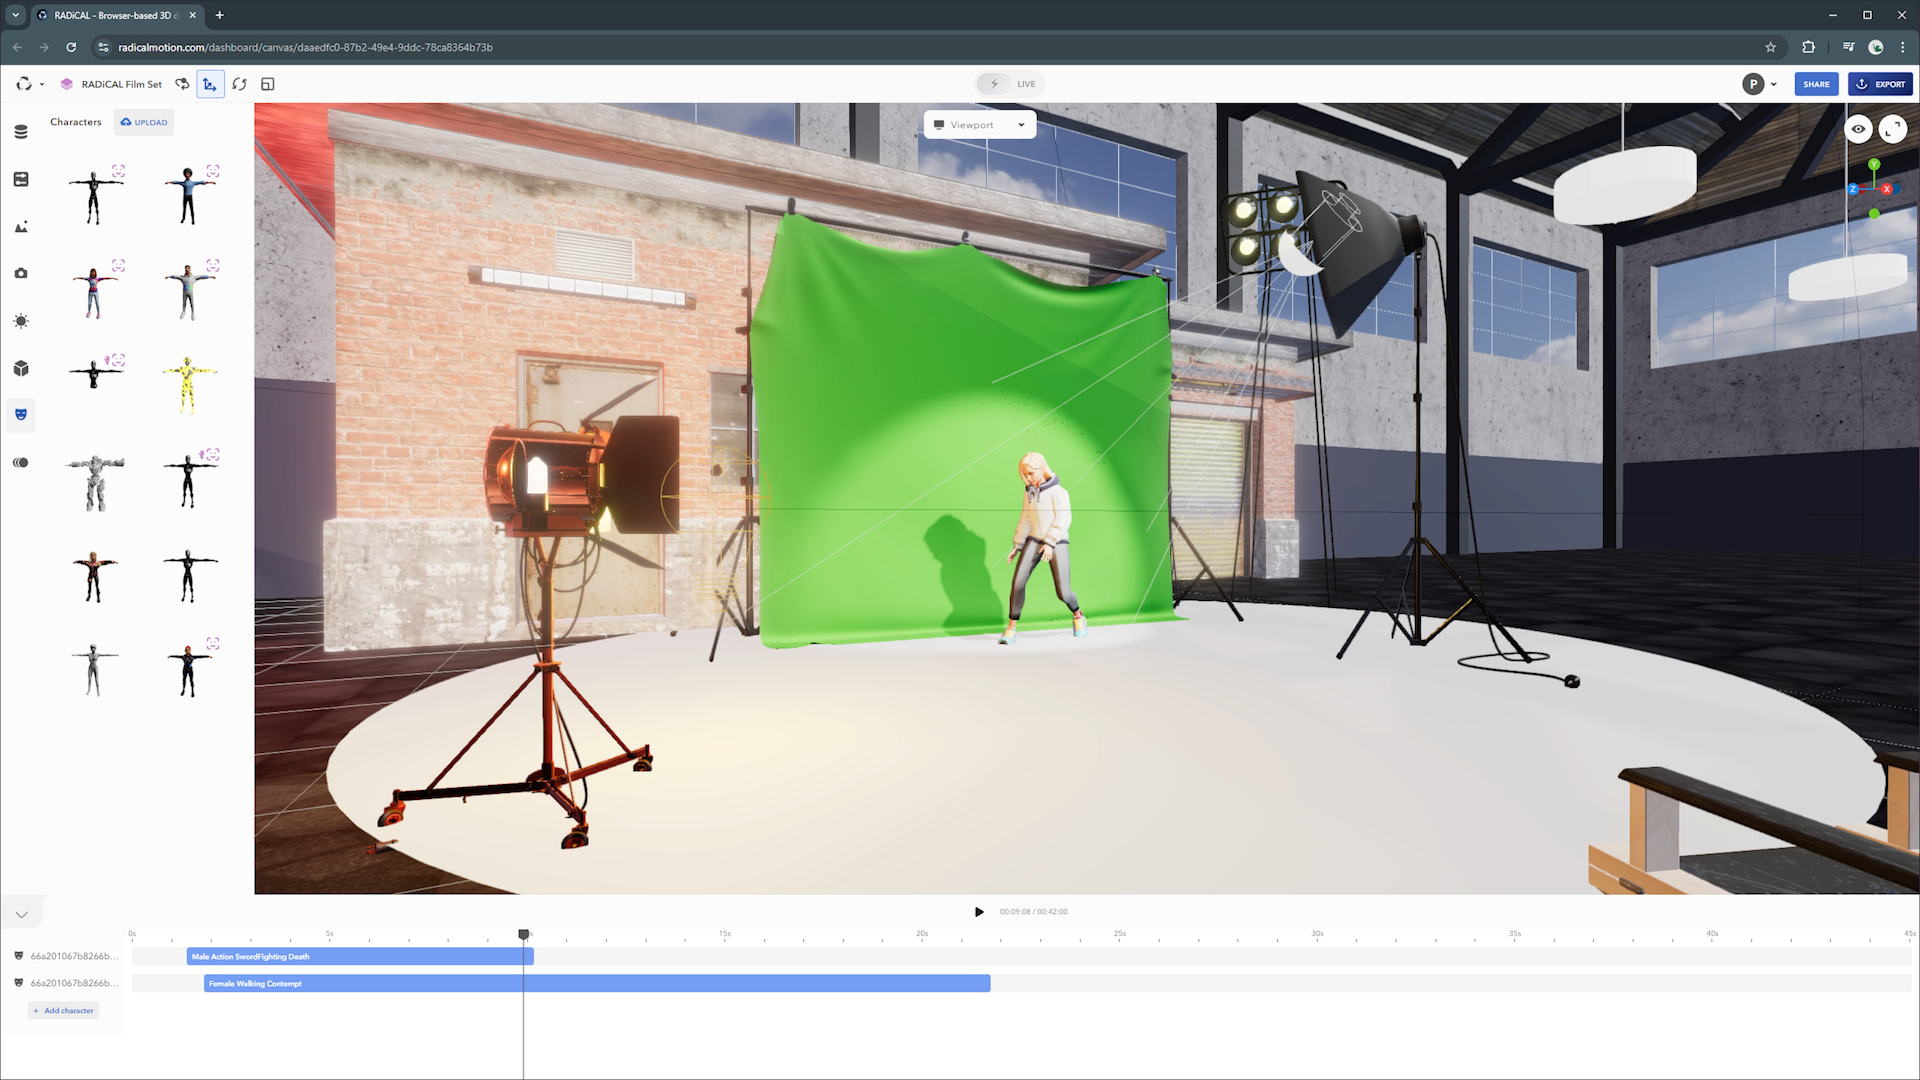The height and width of the screenshot is (1080, 1920).
Task: Select the lighting (sun) panel icon
Action: 20,321
